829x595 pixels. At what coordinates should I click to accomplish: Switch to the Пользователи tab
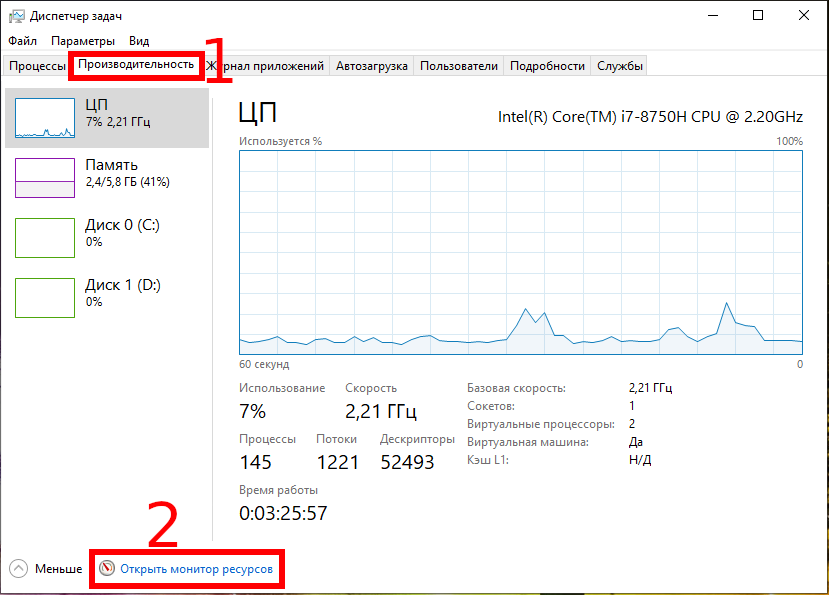click(x=458, y=66)
